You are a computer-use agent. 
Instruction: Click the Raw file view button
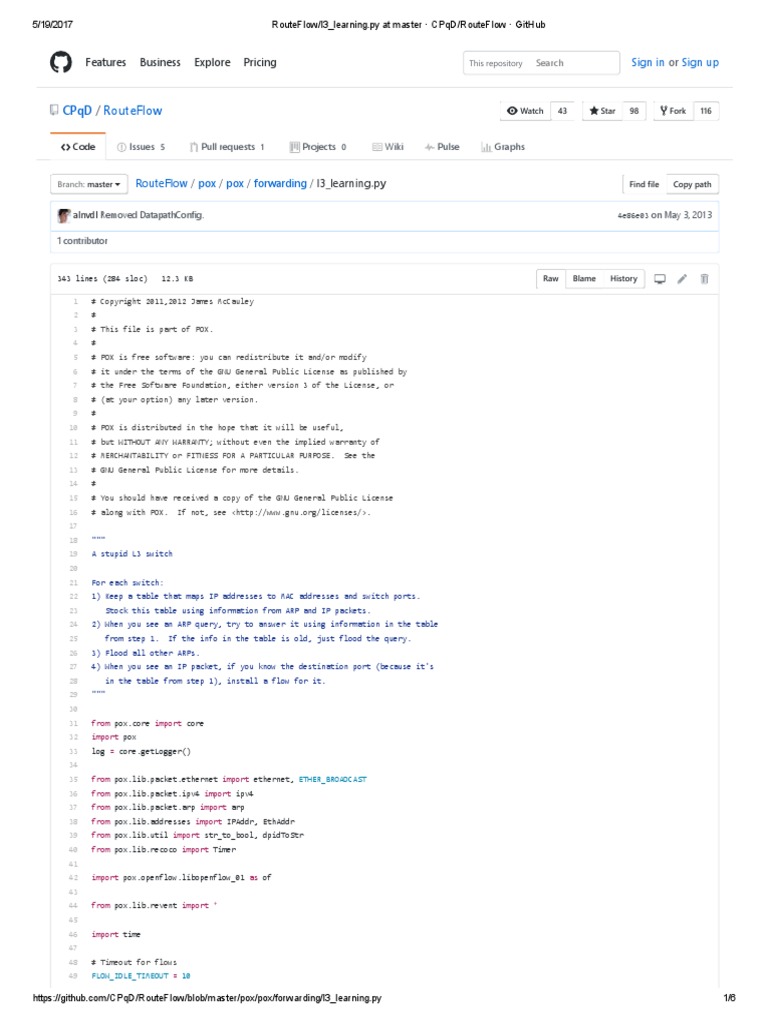pyautogui.click(x=551, y=279)
